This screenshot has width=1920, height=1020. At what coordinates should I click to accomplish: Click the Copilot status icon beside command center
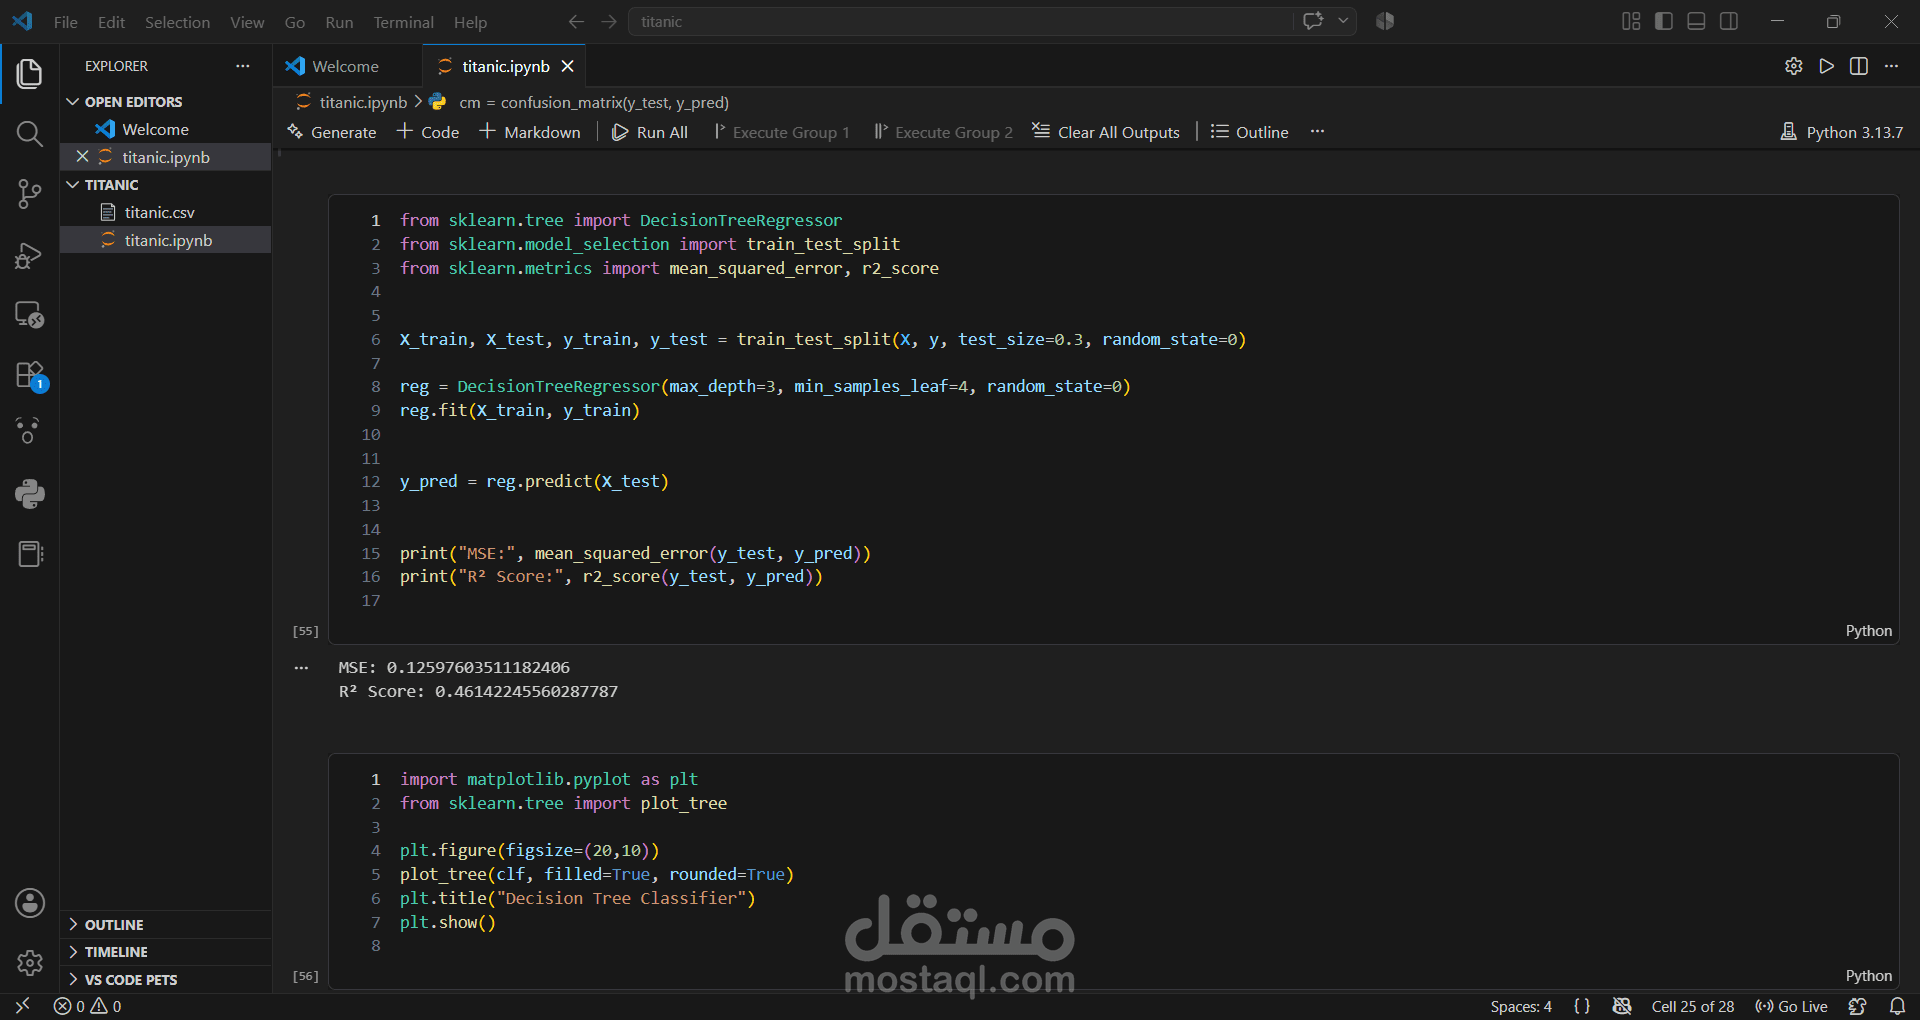coord(1385,21)
